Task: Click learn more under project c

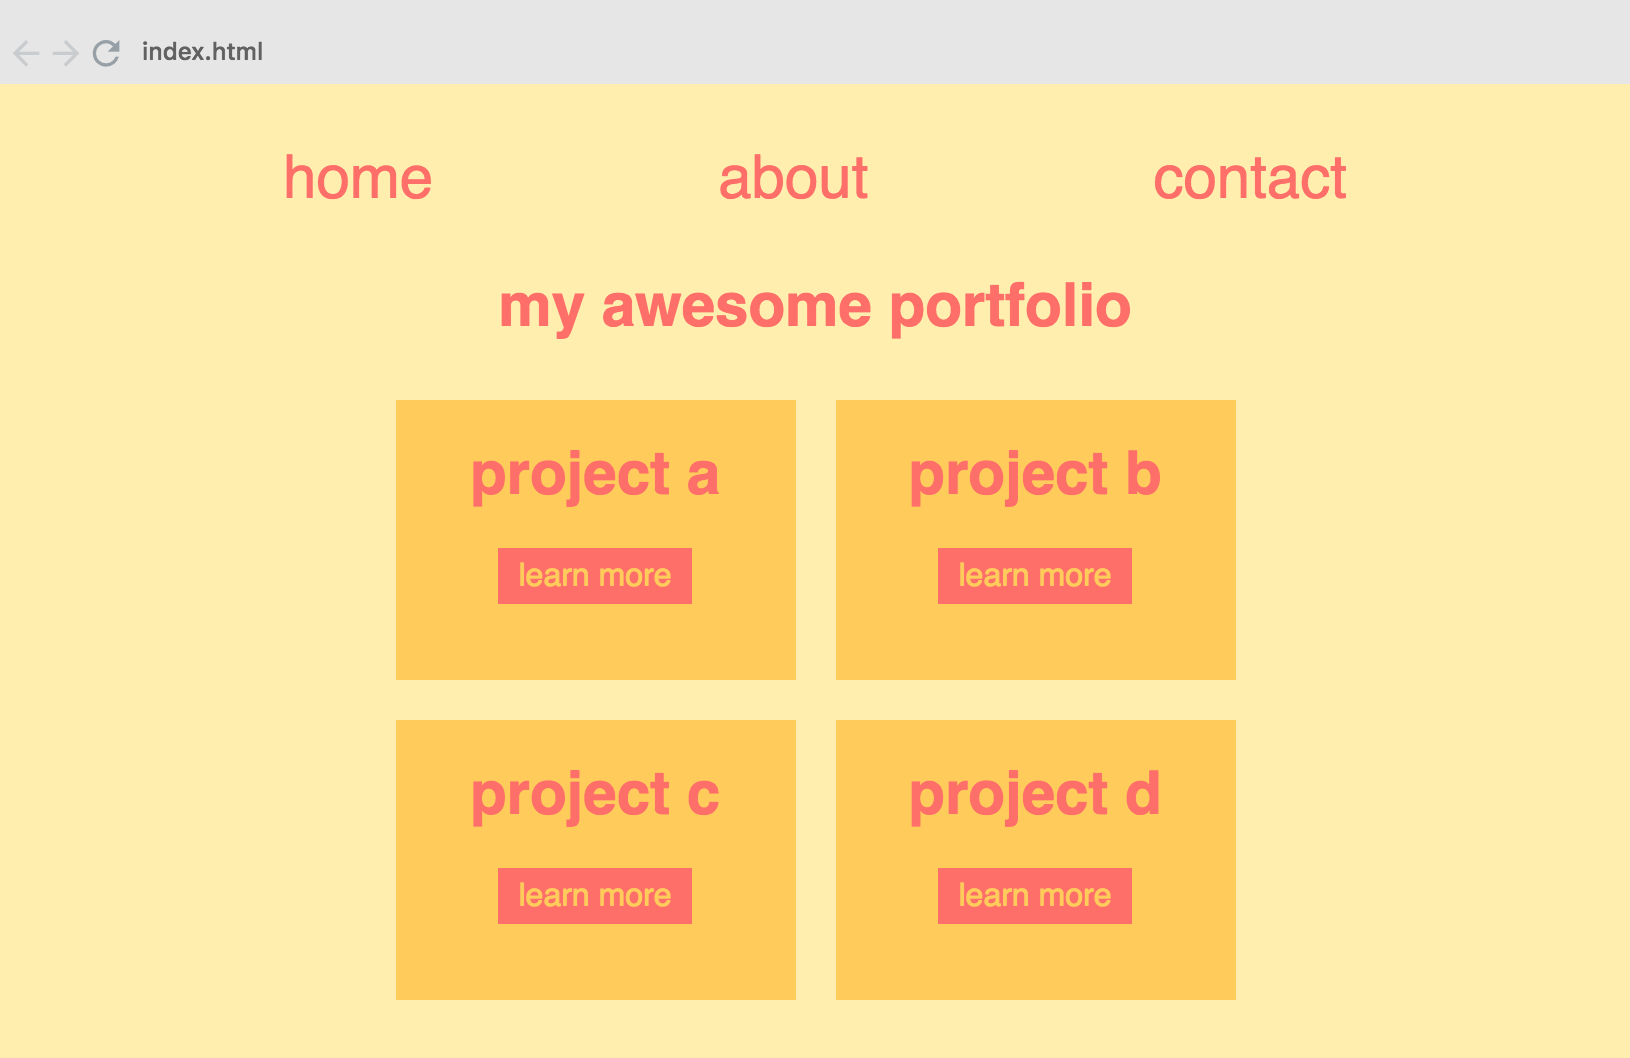Action: [x=594, y=895]
